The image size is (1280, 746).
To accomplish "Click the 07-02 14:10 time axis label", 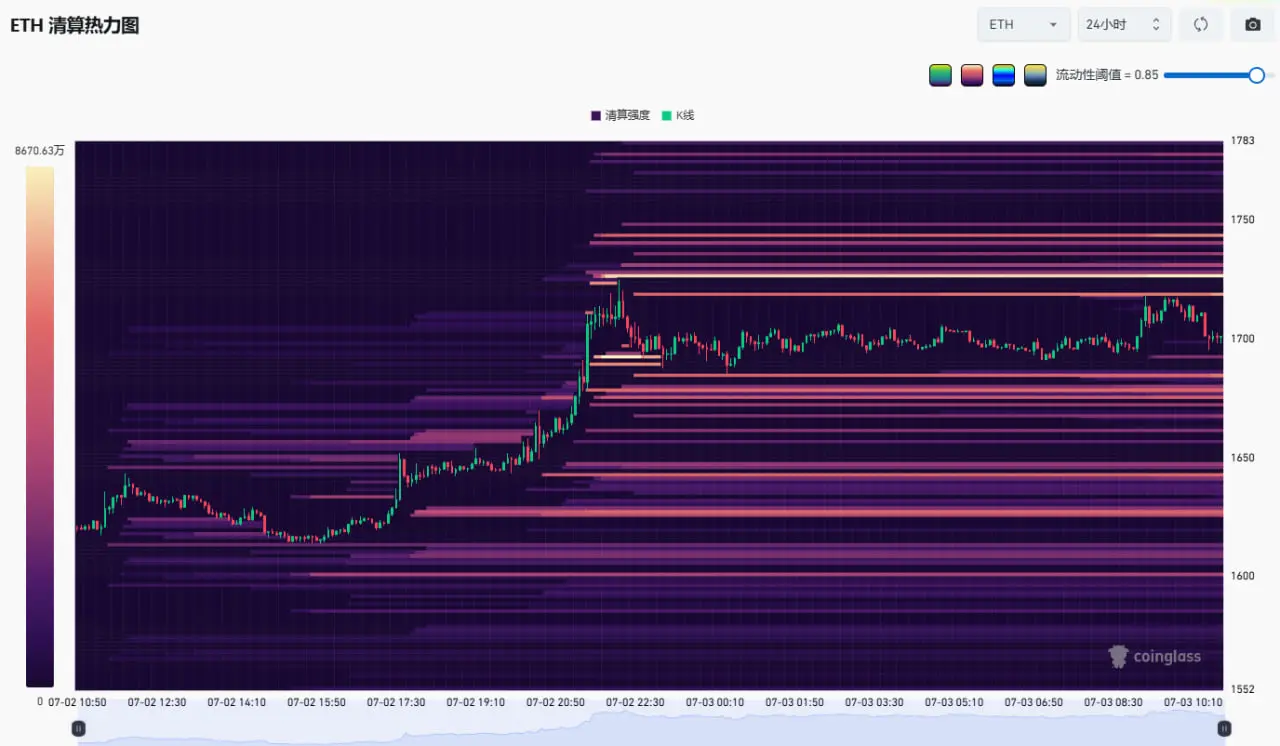I will (237, 703).
